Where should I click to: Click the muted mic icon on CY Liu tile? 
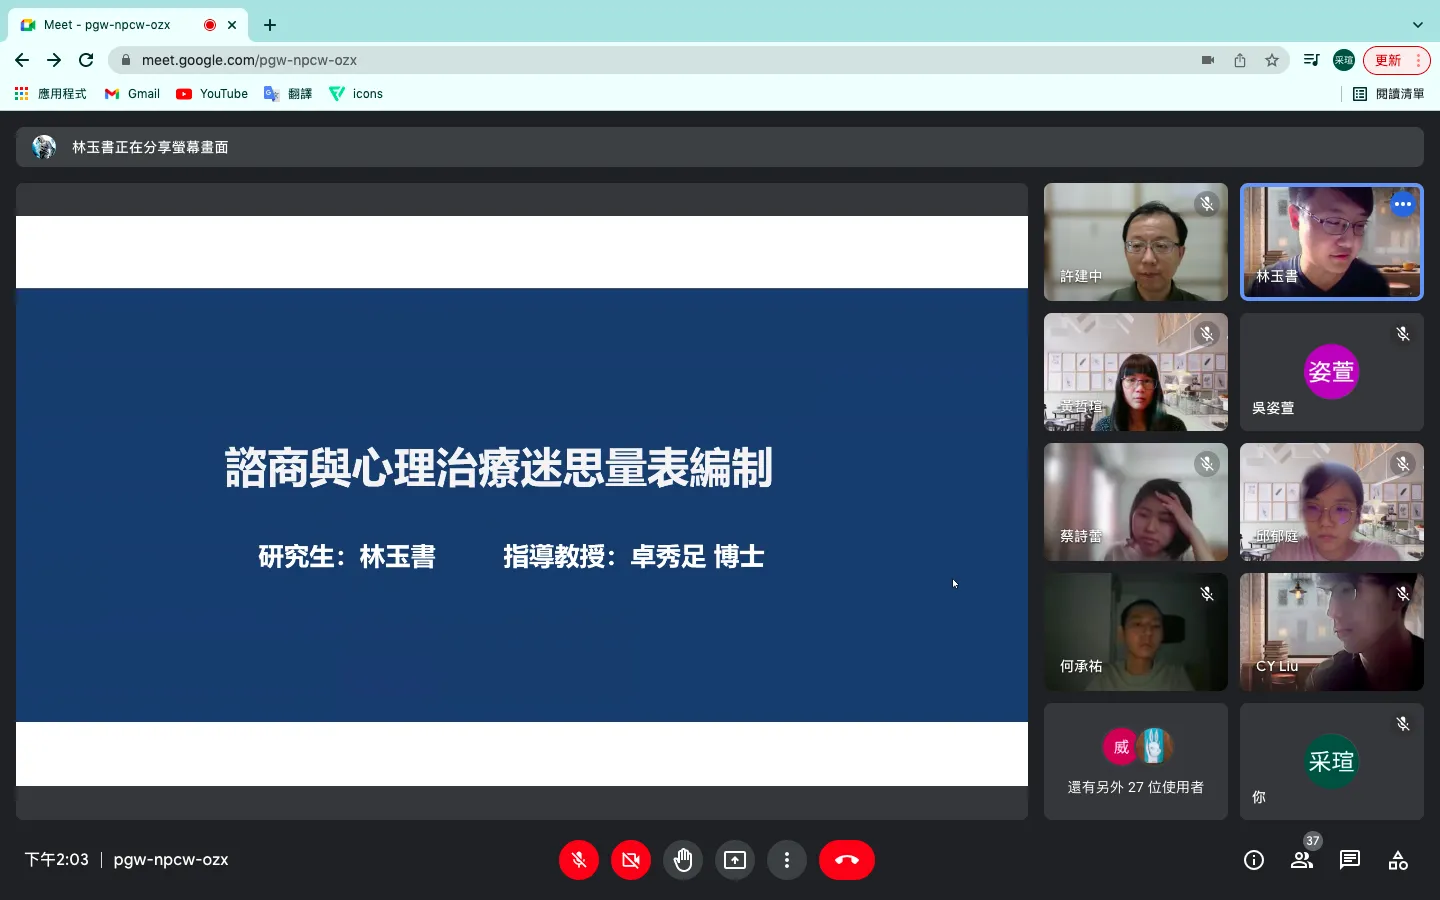(1403, 594)
